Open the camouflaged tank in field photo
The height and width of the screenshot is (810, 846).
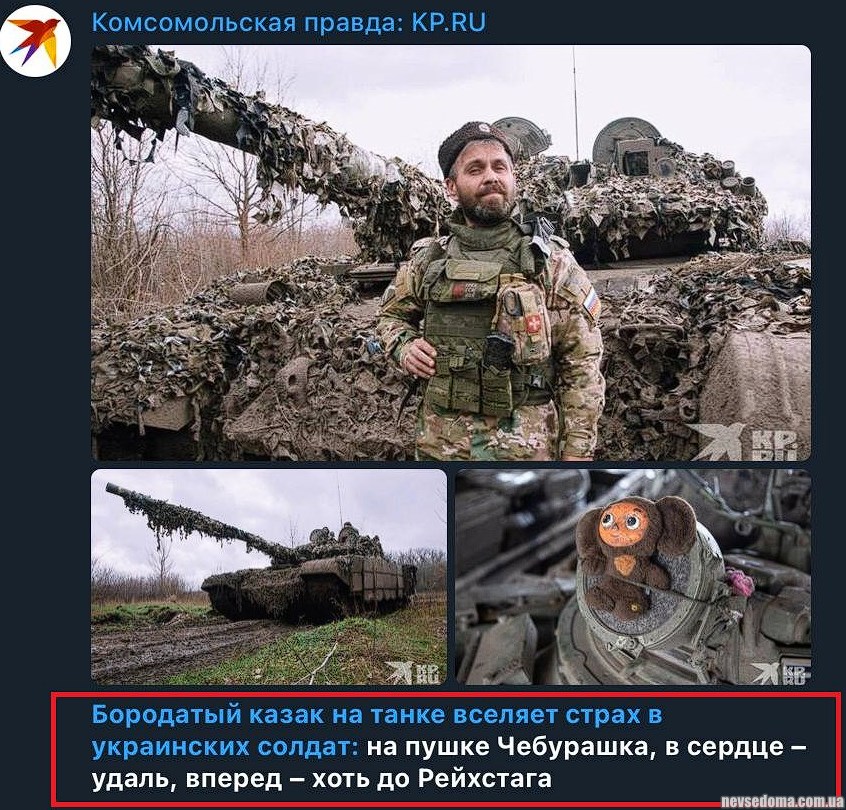[x=269, y=577]
